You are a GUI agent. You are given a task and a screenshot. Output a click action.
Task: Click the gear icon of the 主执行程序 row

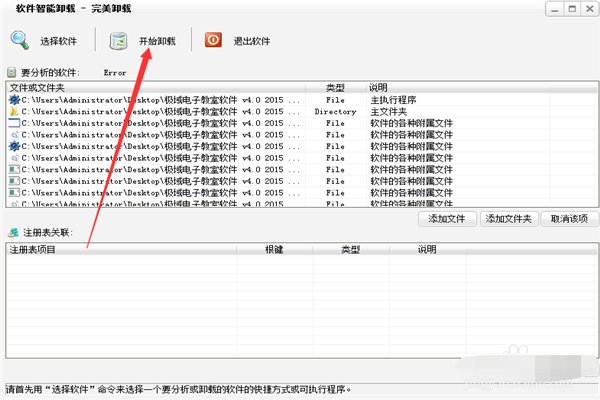[15, 100]
